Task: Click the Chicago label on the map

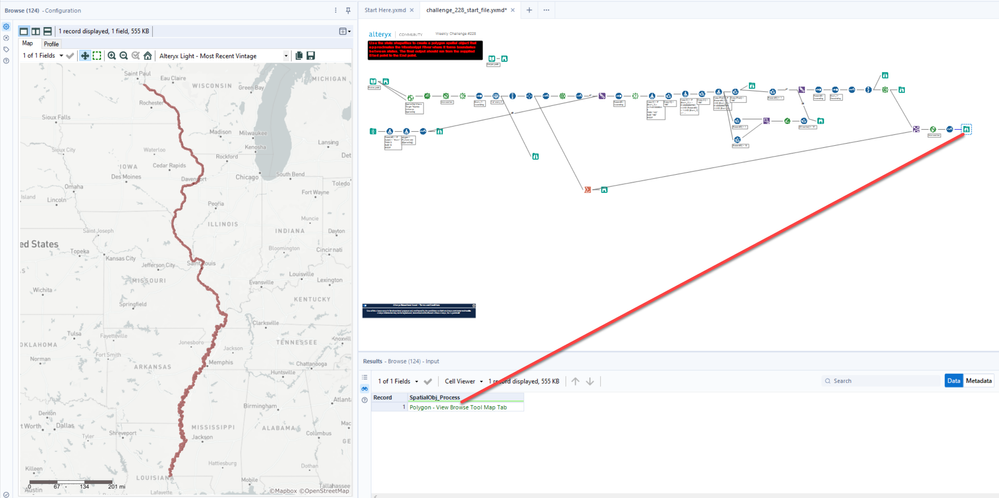Action: 248,176
